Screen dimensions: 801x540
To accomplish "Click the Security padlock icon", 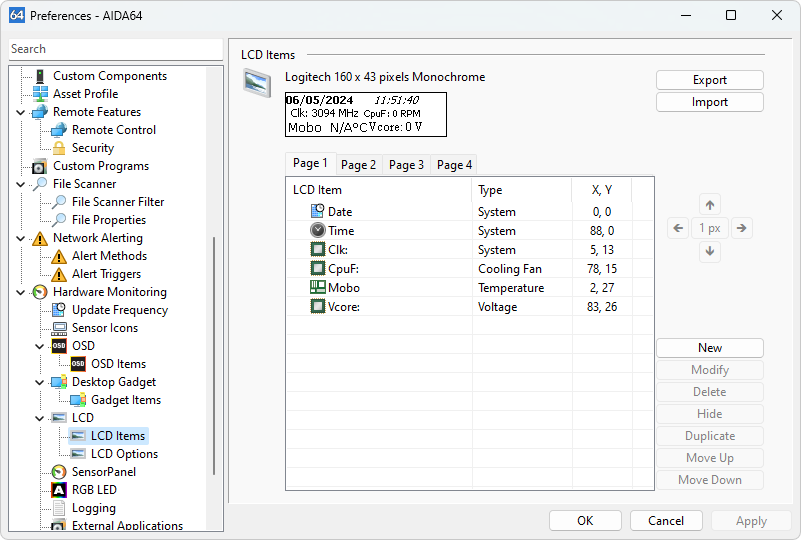I will click(59, 148).
